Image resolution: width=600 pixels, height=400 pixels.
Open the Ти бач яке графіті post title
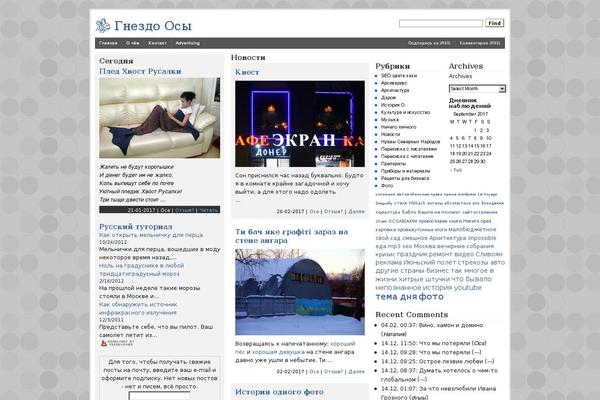point(292,236)
